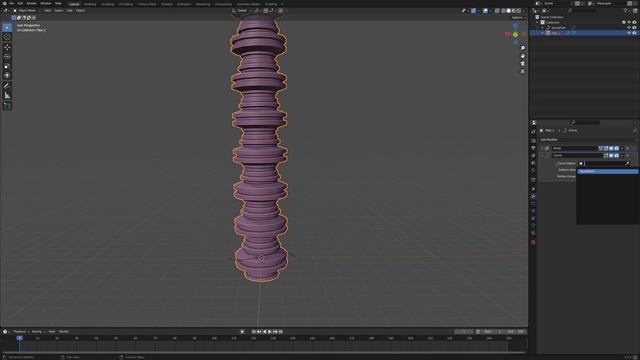Play the animation forward

coord(270,332)
